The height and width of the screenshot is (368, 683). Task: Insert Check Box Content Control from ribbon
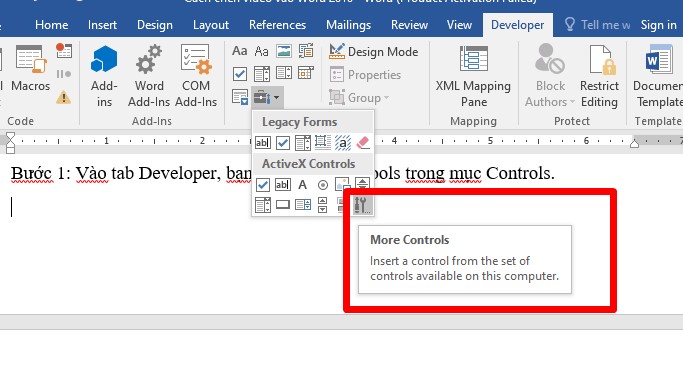240,74
